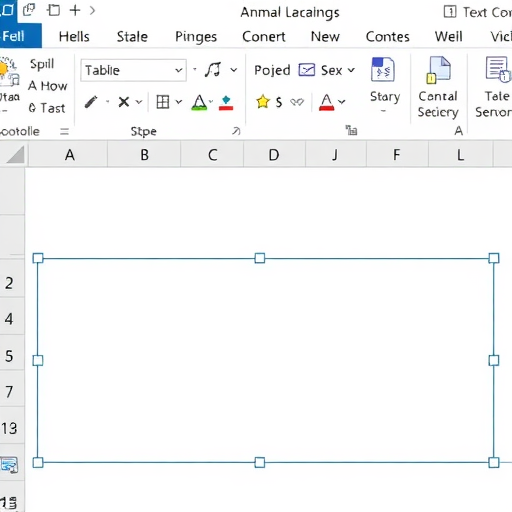Click the top-left shape resize handle
The width and height of the screenshot is (512, 512).
pyautogui.click(x=38, y=258)
